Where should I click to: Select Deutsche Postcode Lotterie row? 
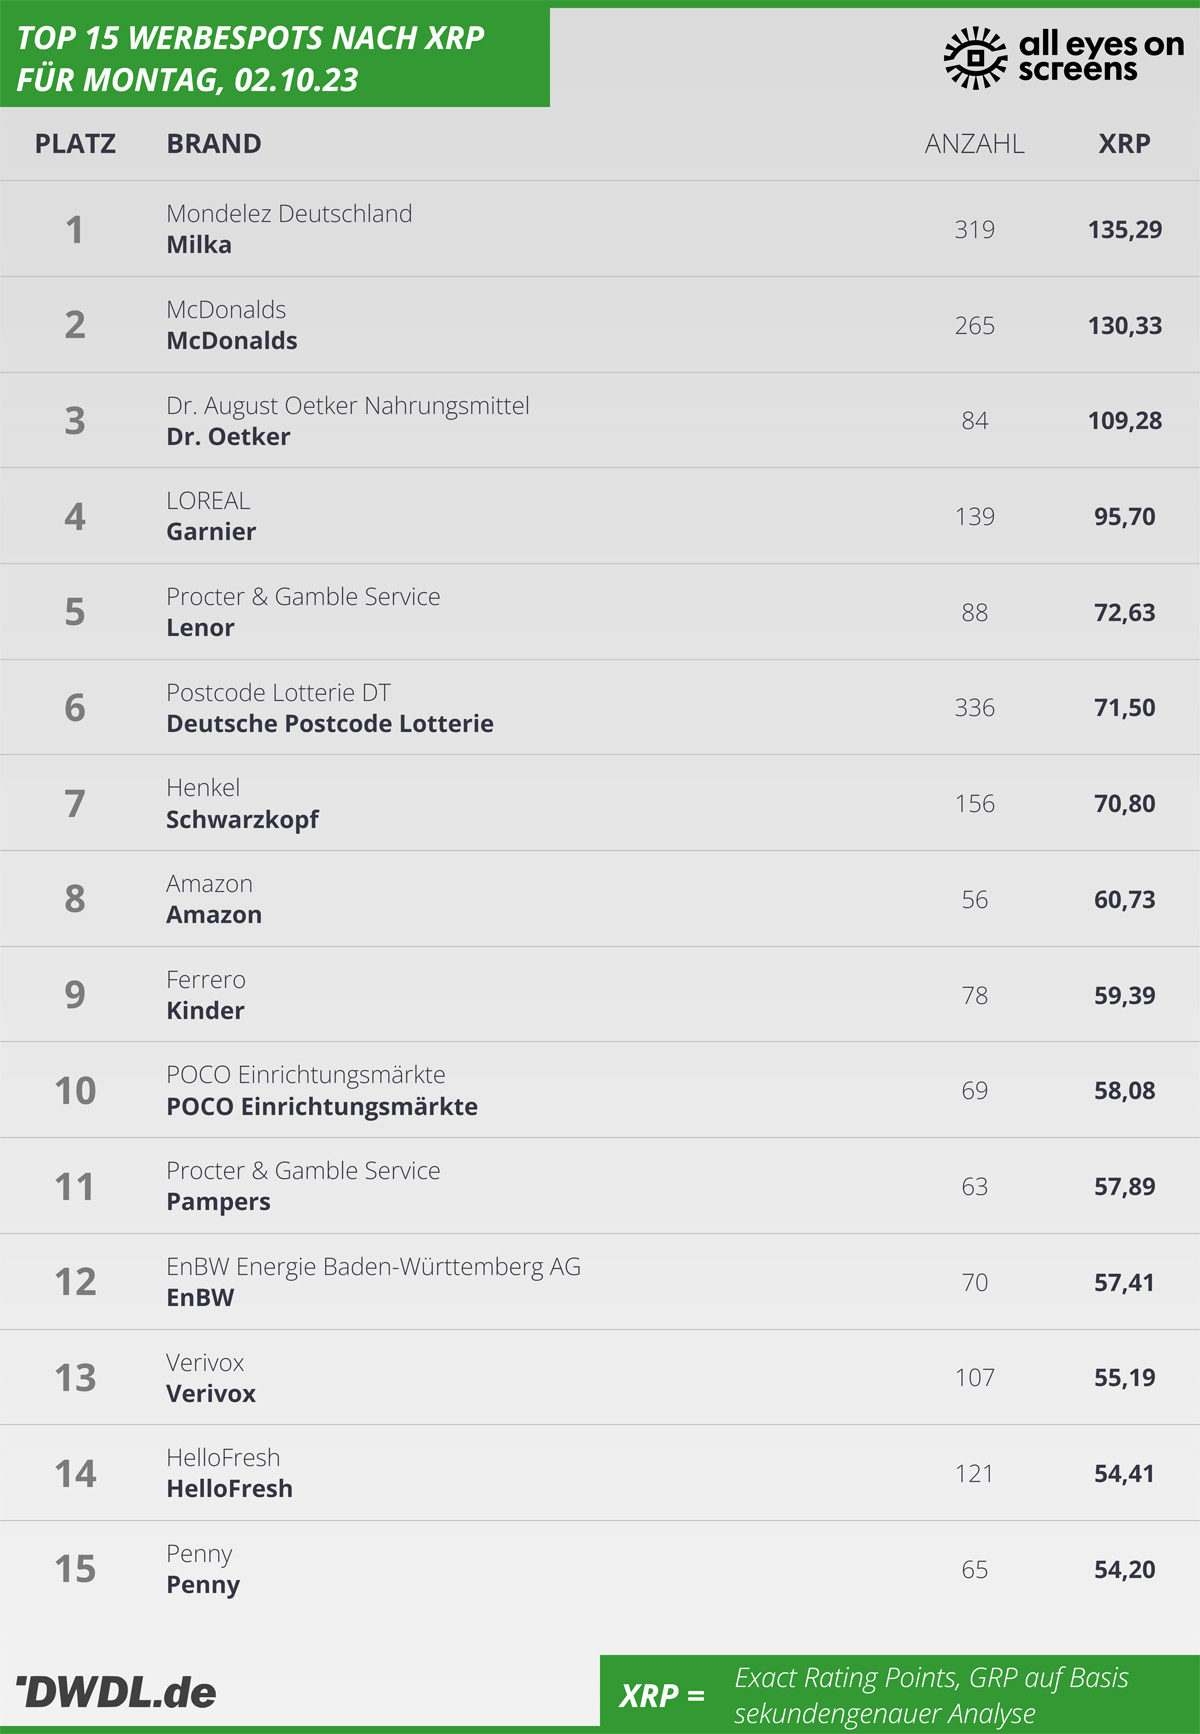pos(600,707)
